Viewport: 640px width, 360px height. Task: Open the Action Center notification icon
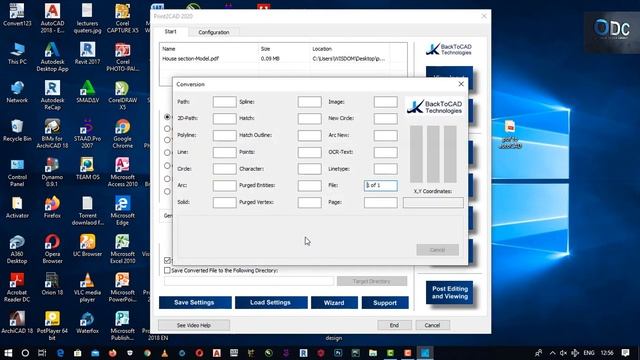click(x=625, y=353)
